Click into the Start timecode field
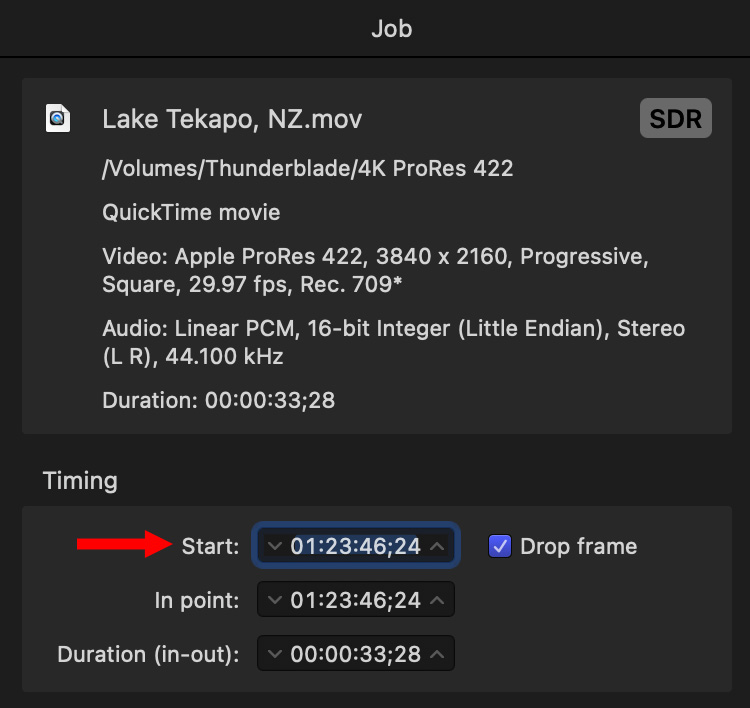 tap(355, 547)
